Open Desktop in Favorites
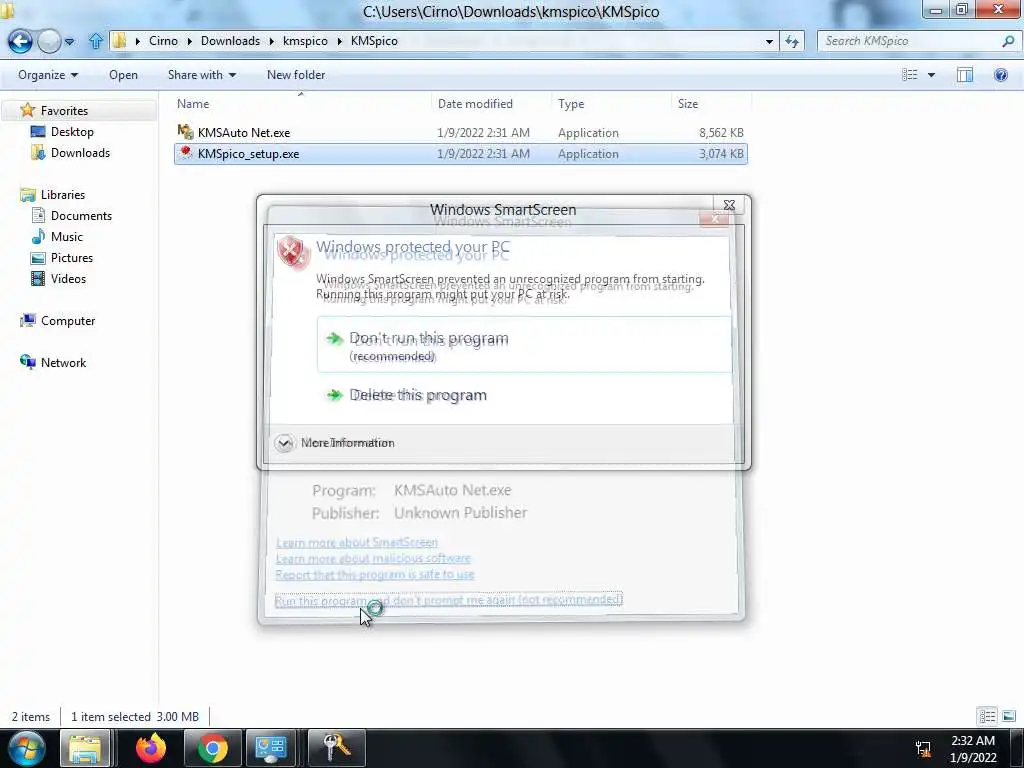Screen dimensions: 1024x768 [72, 131]
